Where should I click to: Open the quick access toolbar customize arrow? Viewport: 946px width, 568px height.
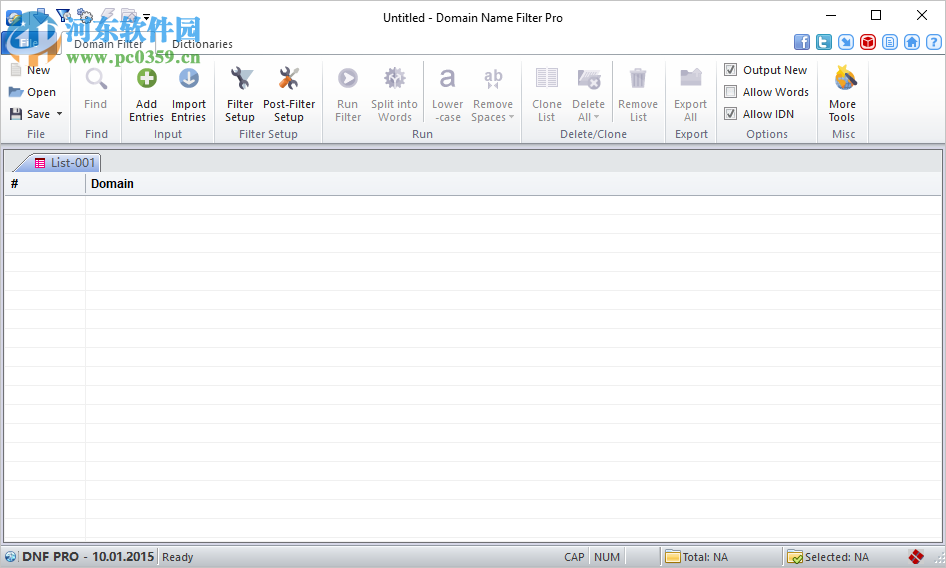[x=146, y=16]
